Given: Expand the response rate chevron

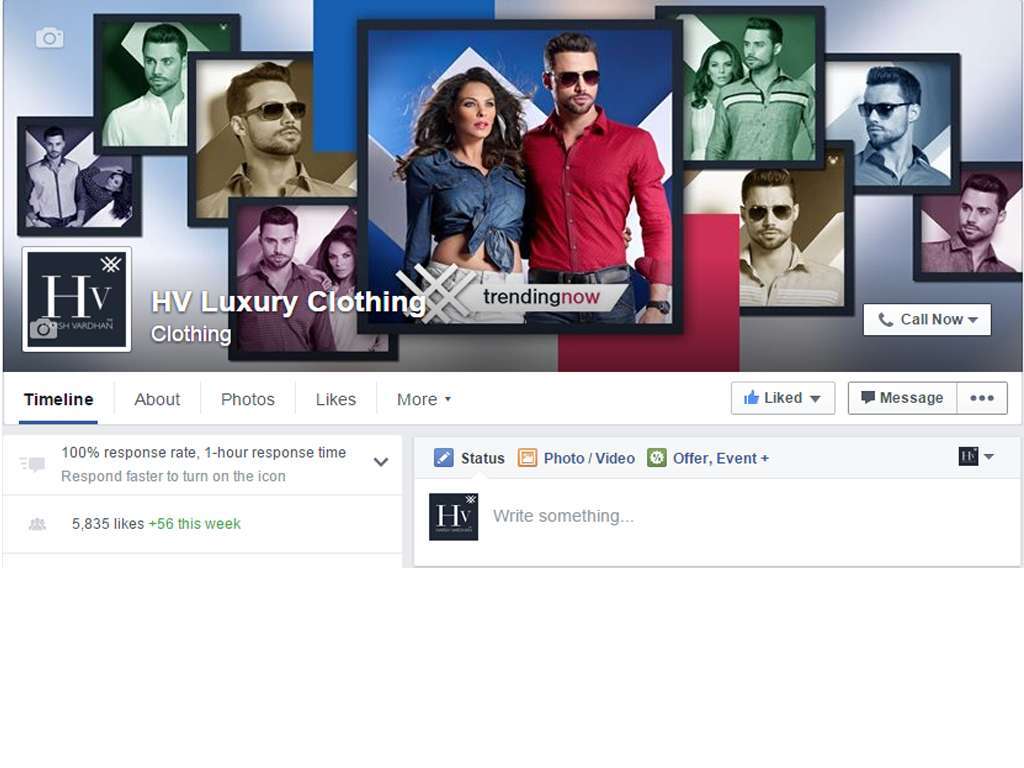Looking at the screenshot, I should point(381,462).
